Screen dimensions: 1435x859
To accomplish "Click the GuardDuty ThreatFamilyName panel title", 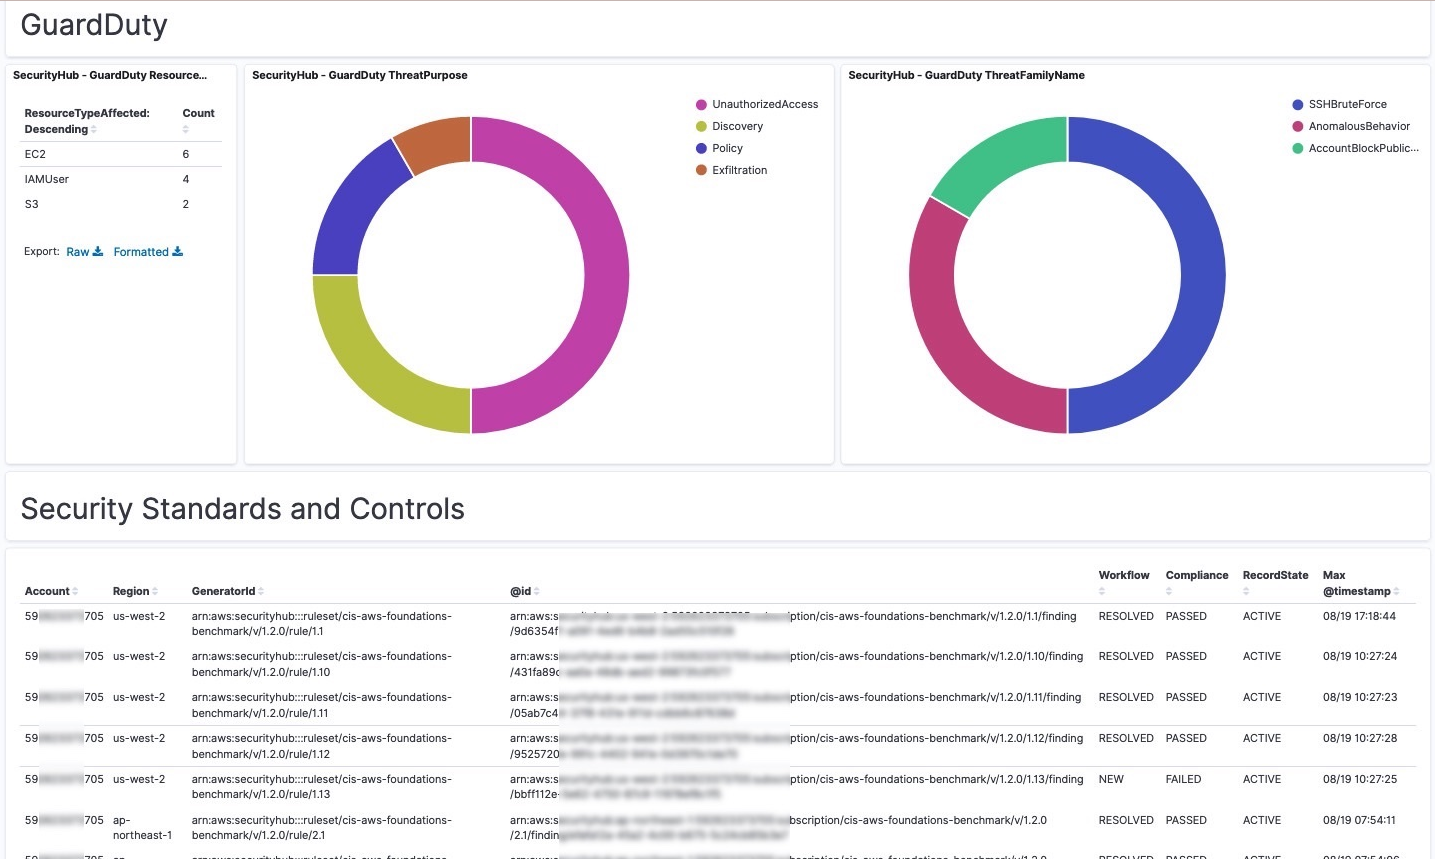I will click(966, 75).
